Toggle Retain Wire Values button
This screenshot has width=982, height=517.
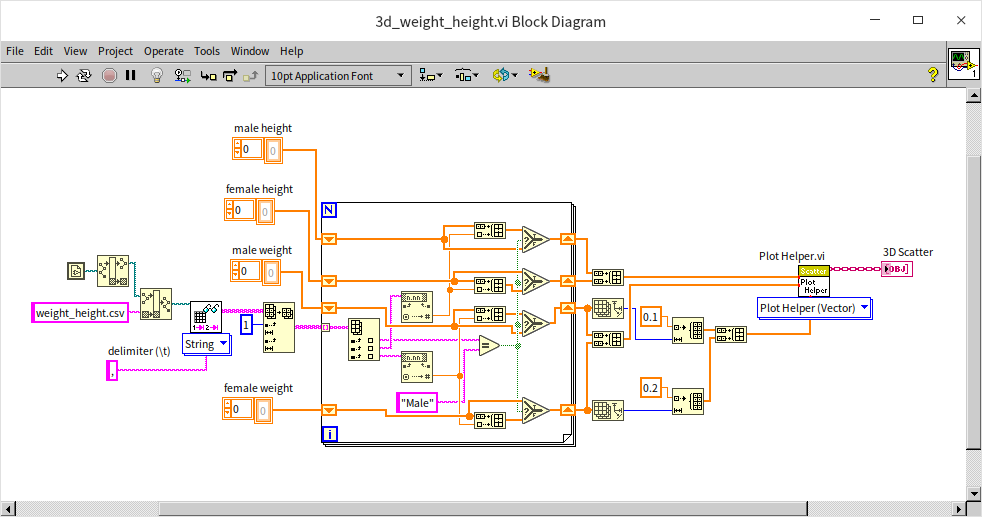tap(182, 75)
